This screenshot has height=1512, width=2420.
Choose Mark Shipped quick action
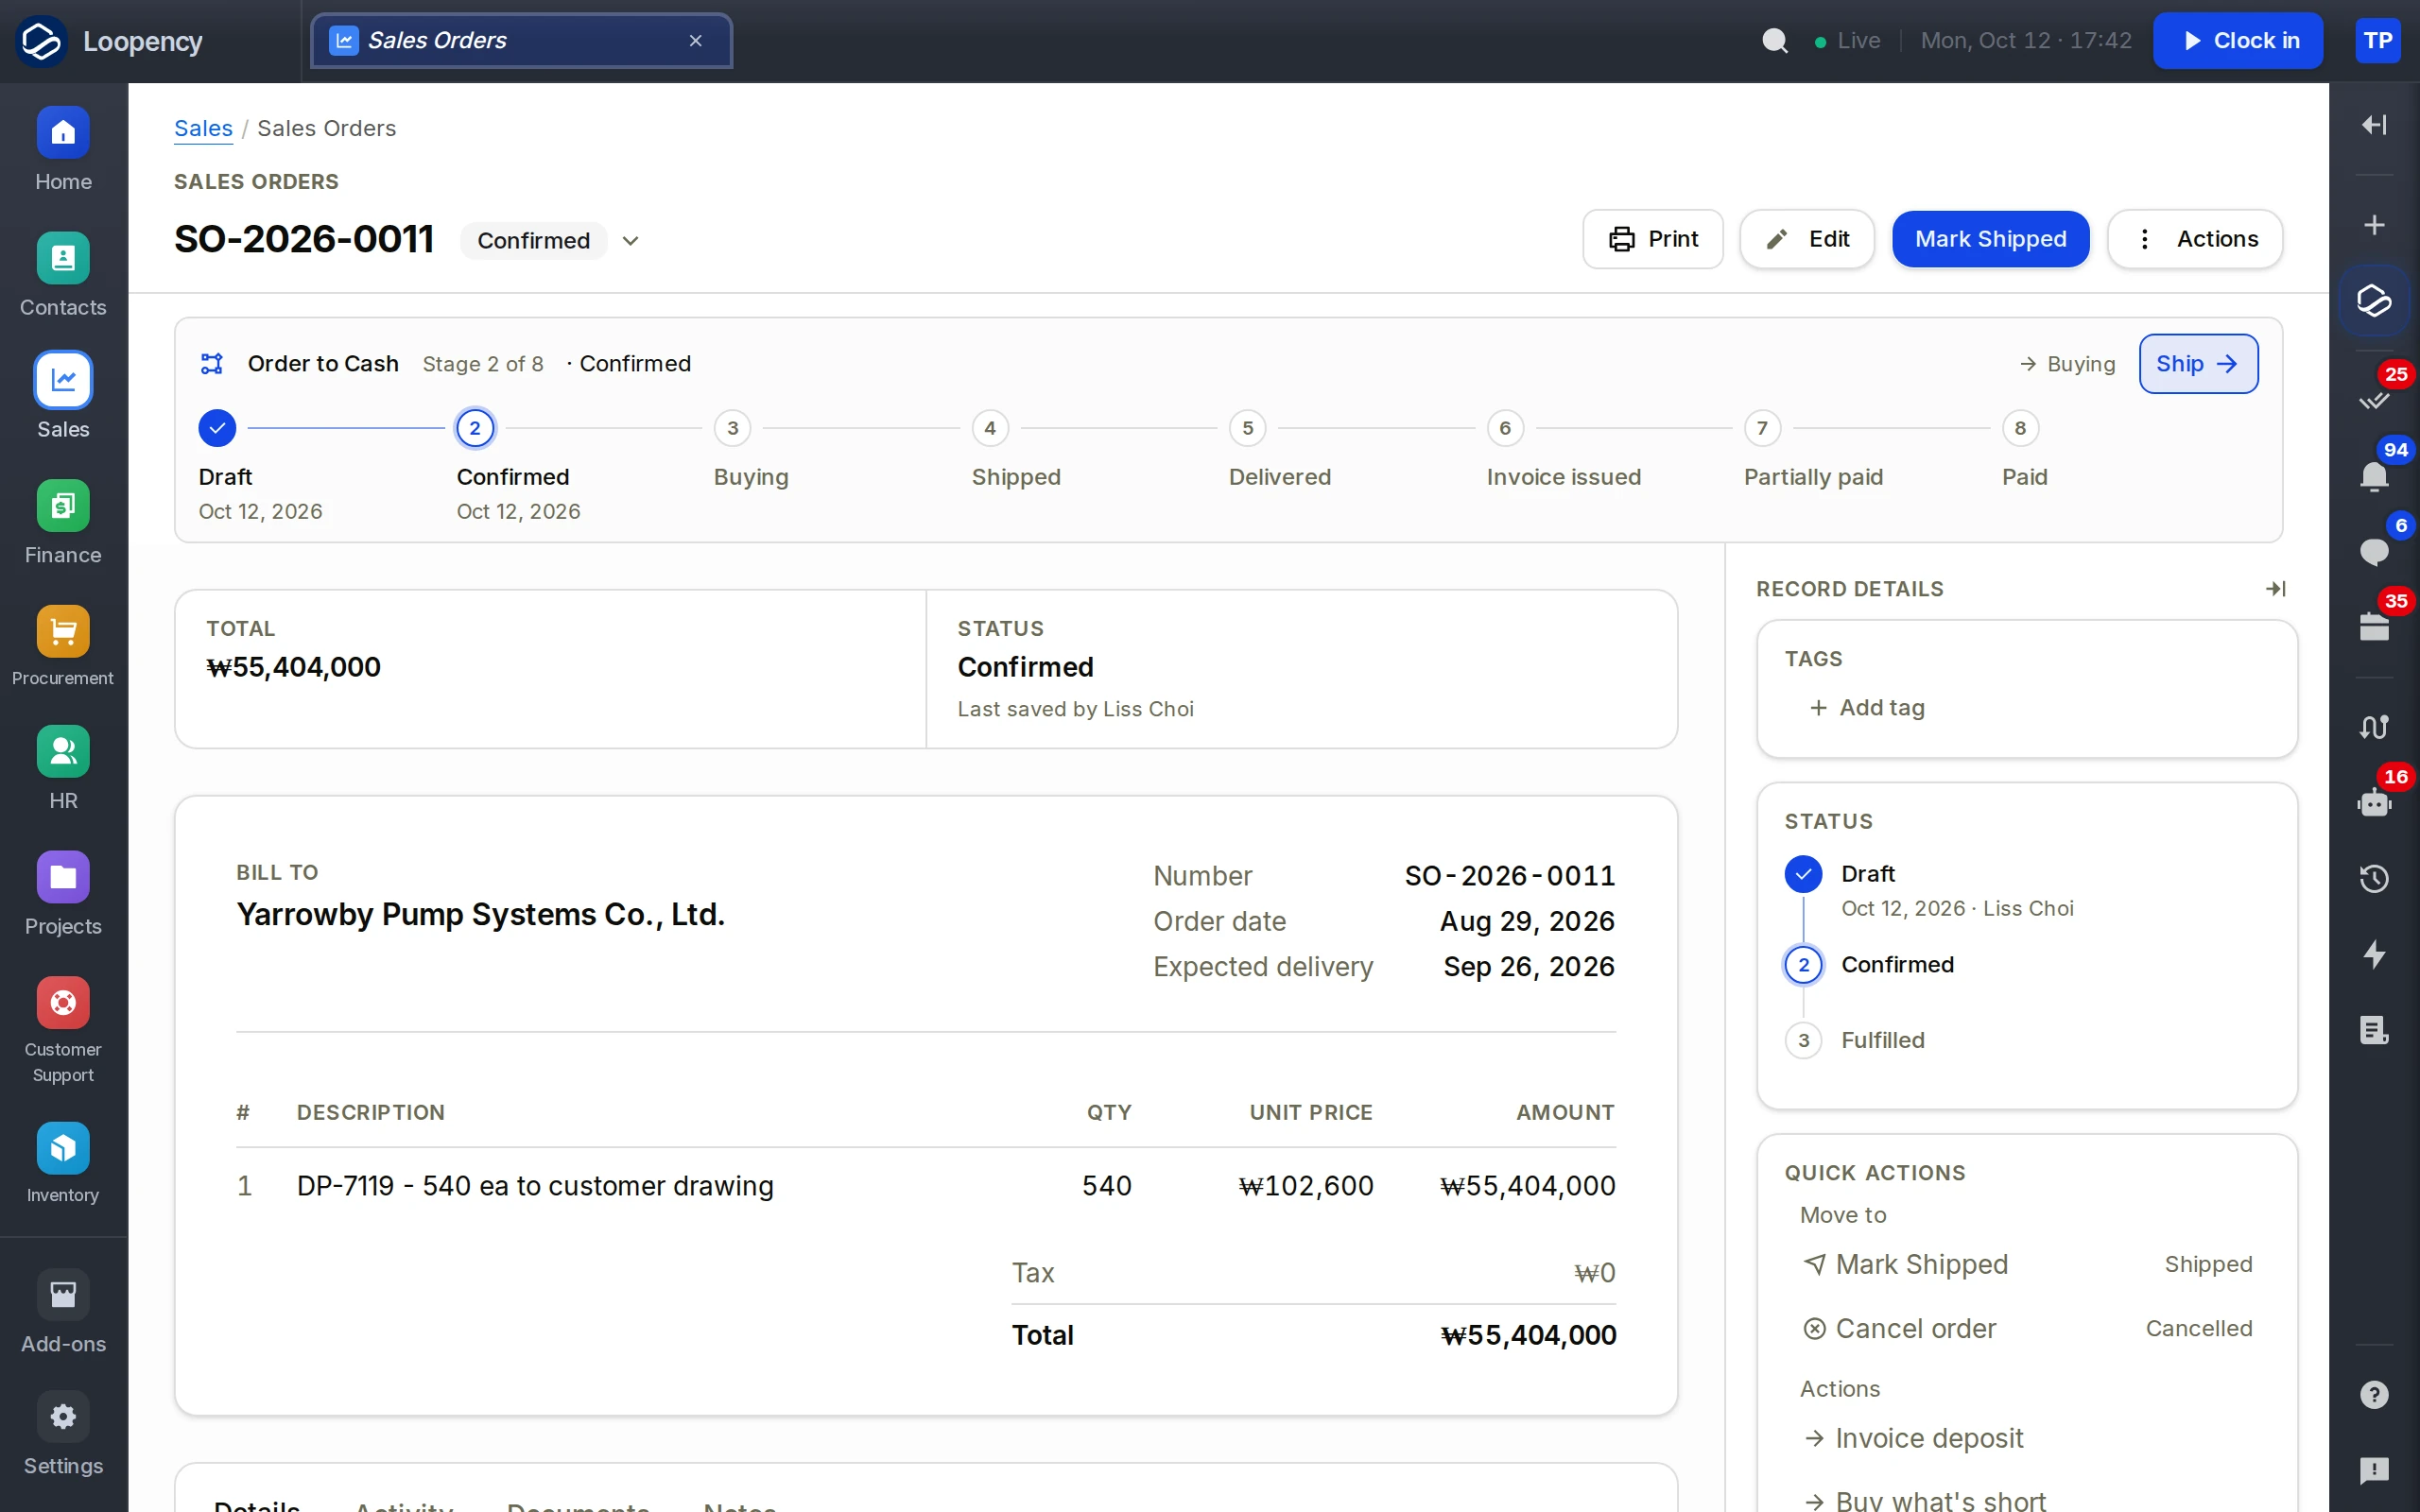tap(2026, 1265)
